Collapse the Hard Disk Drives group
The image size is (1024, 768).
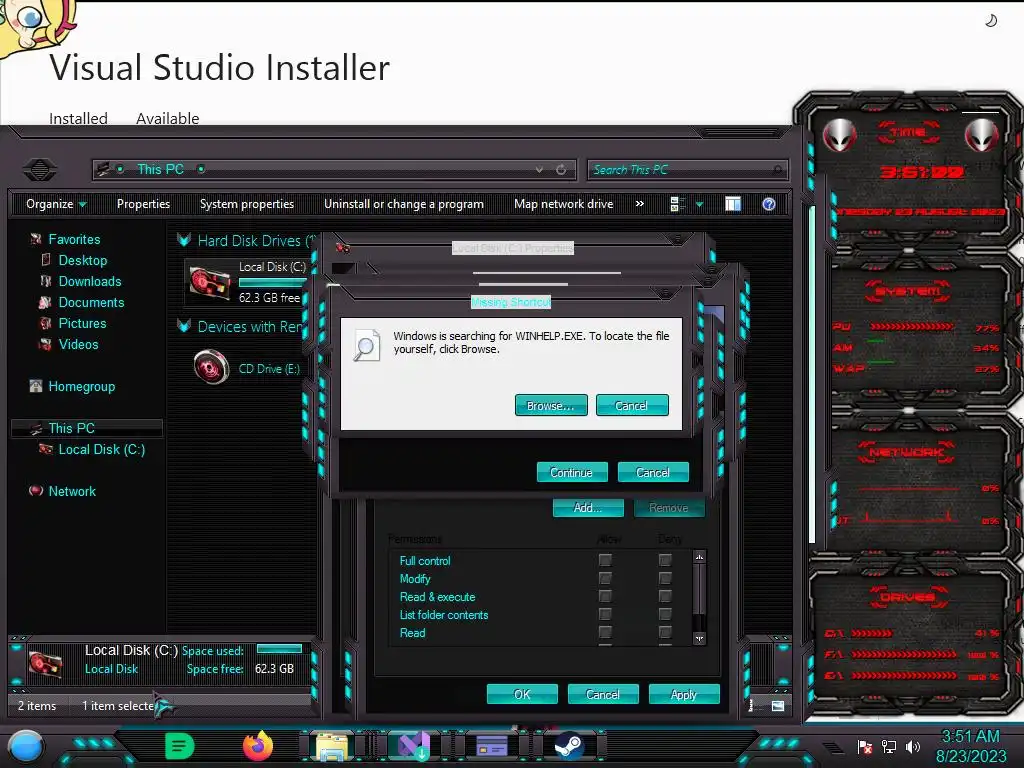click(x=184, y=240)
